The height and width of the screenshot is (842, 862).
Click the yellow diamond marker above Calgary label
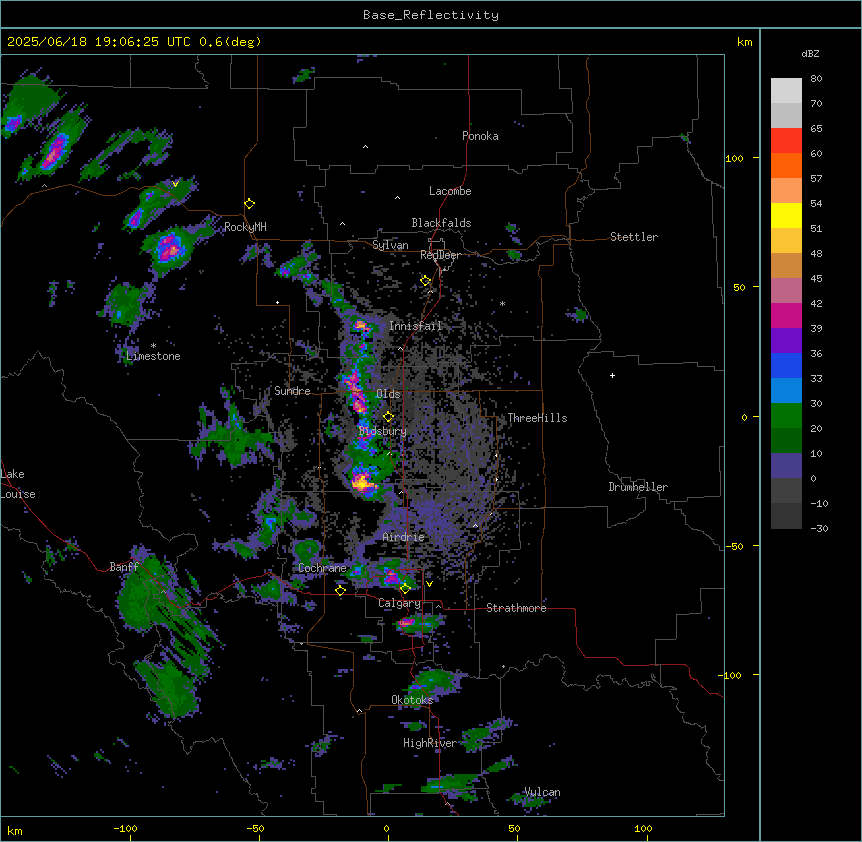405,589
